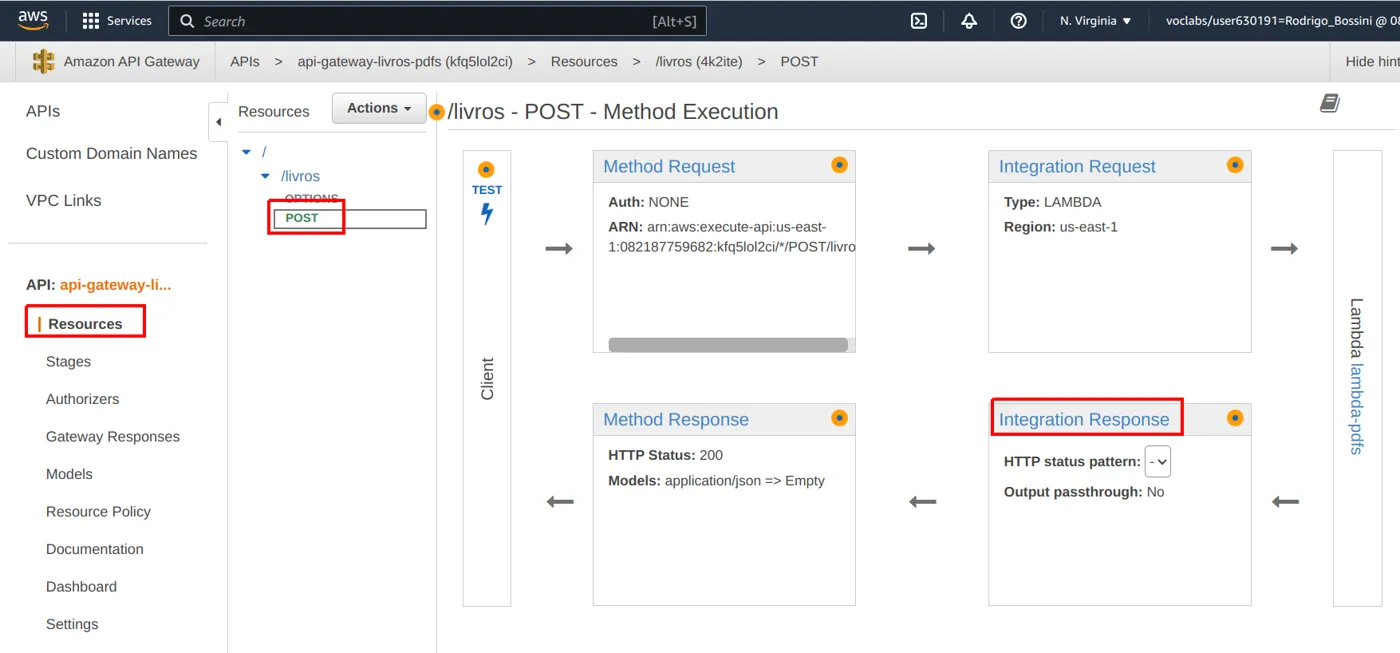Image resolution: width=1400 pixels, height=653 pixels.
Task: Click the api-gateway-li... API name link
Action: (115, 285)
